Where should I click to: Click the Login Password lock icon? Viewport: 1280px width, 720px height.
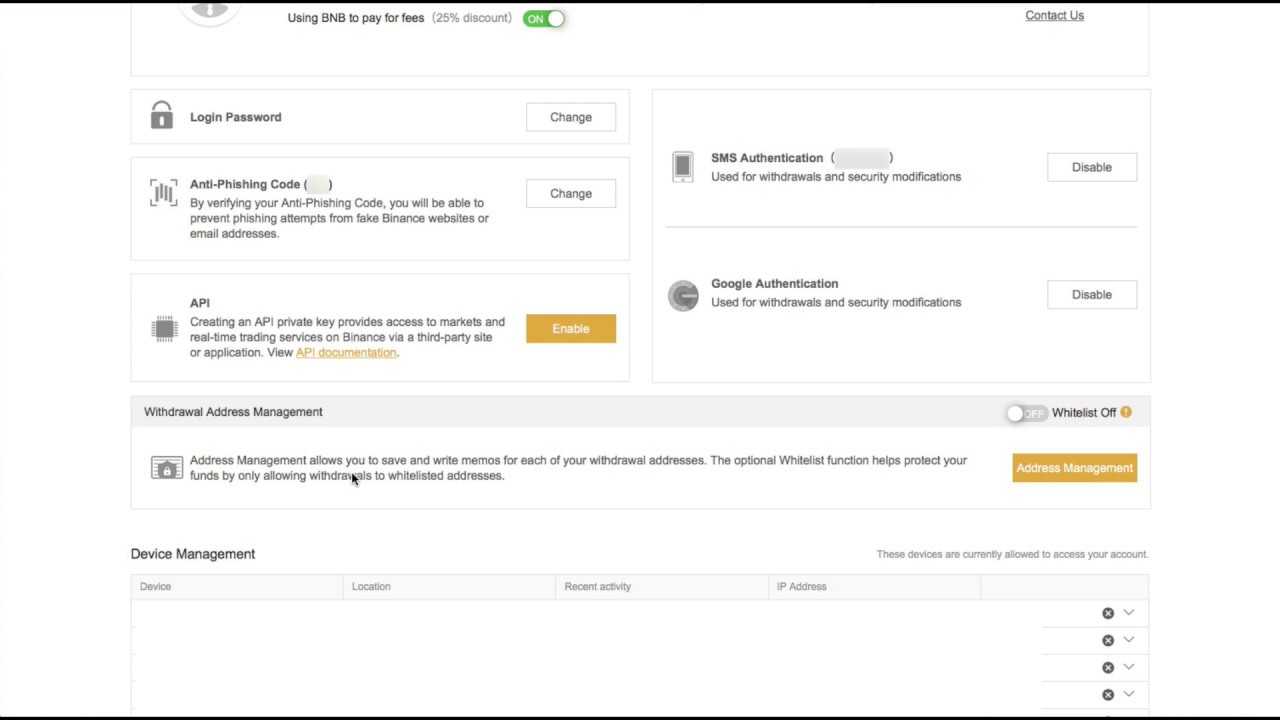tap(161, 116)
